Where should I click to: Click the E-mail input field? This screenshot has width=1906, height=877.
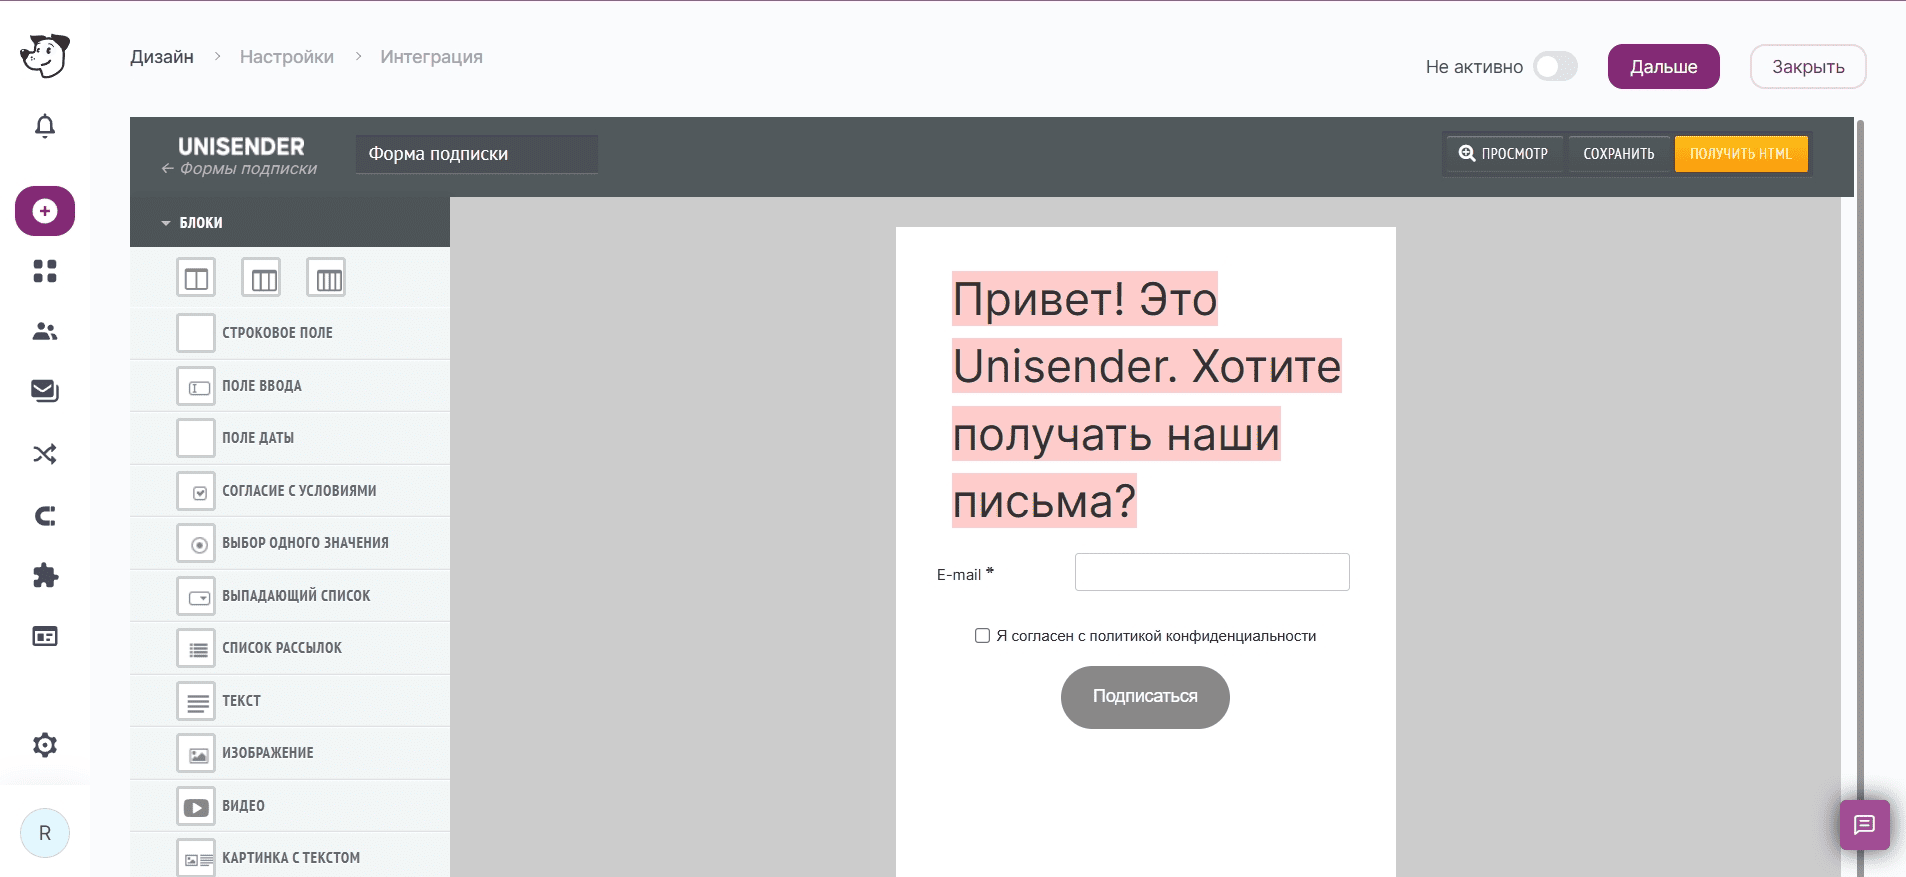click(1212, 572)
